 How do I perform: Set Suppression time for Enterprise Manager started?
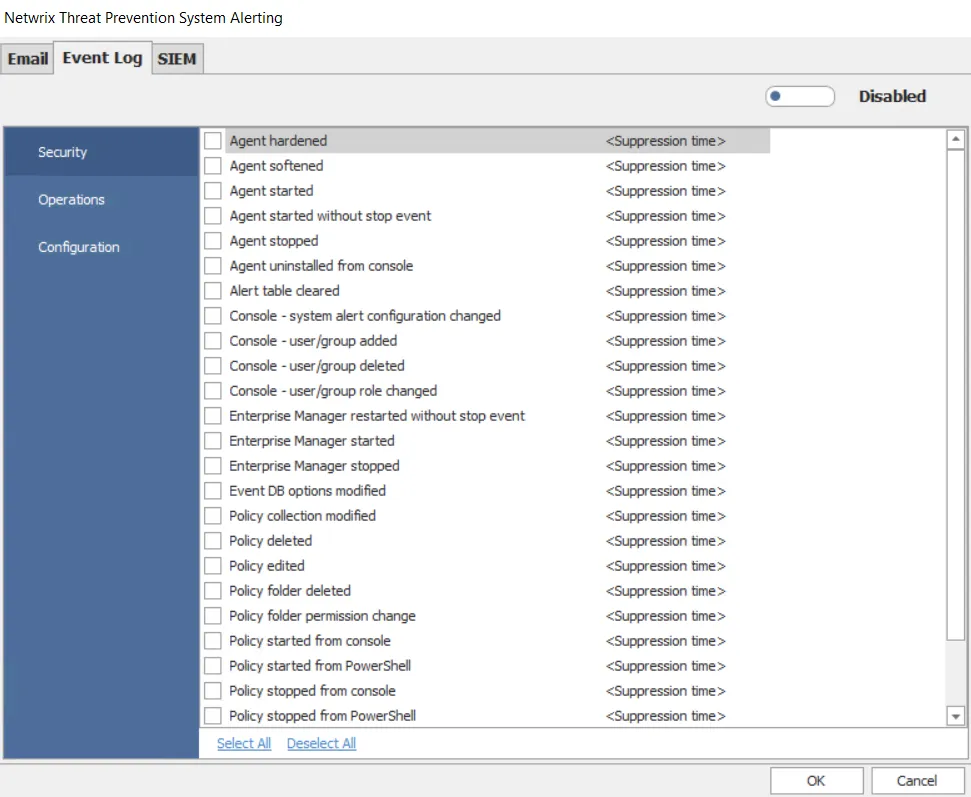[666, 441]
